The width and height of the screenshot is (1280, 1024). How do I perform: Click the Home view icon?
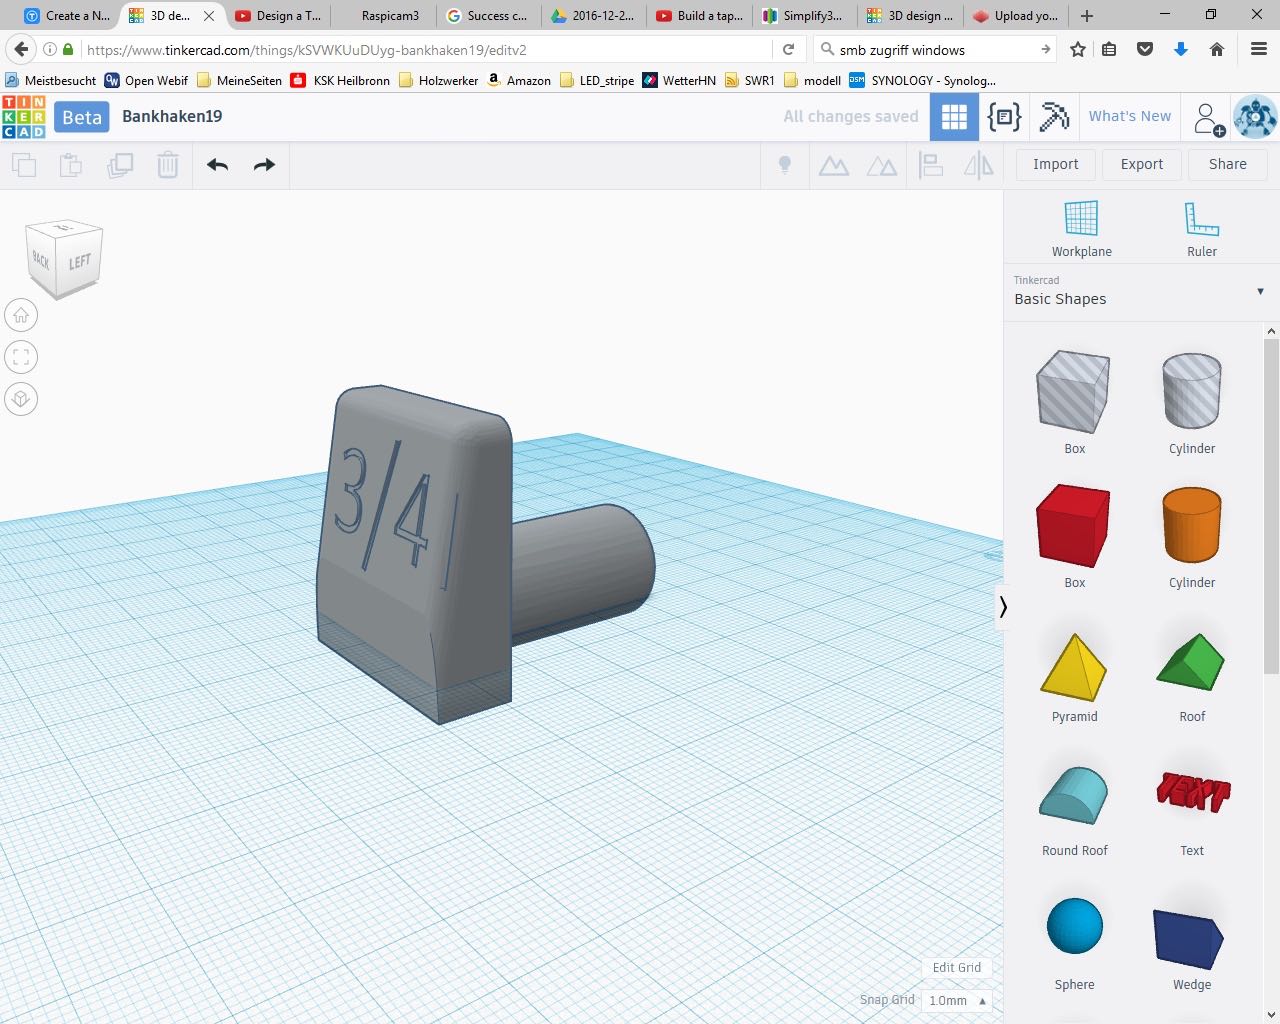coord(21,316)
